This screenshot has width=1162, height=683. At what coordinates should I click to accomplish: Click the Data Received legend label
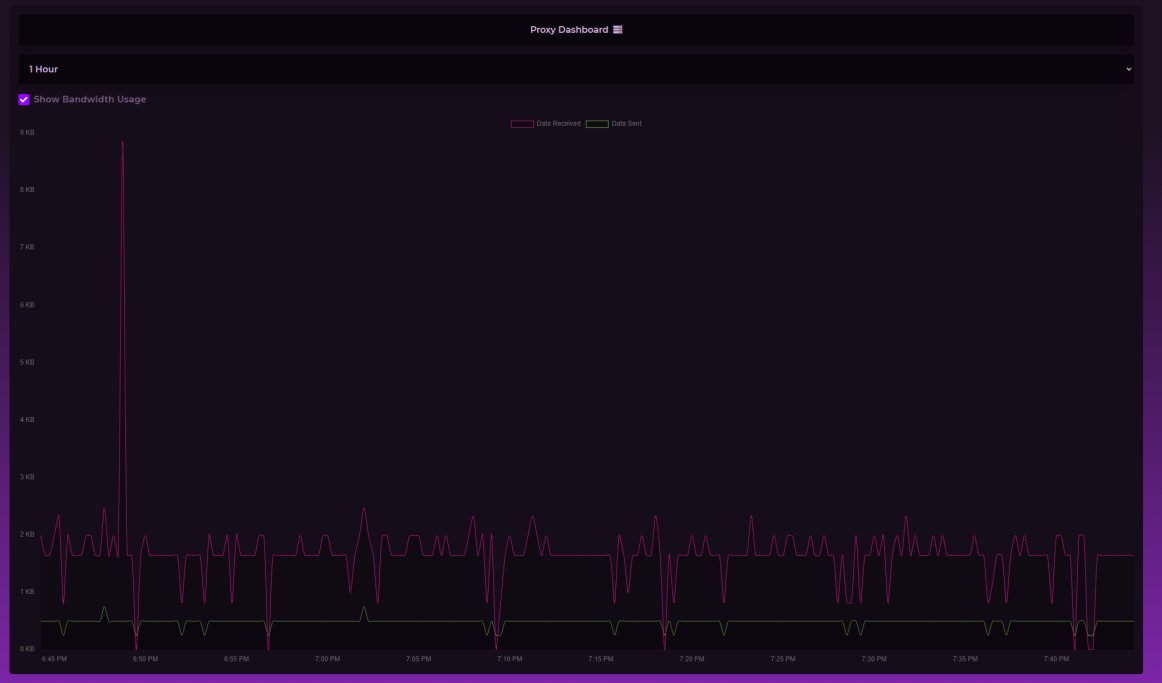pyautogui.click(x=558, y=124)
